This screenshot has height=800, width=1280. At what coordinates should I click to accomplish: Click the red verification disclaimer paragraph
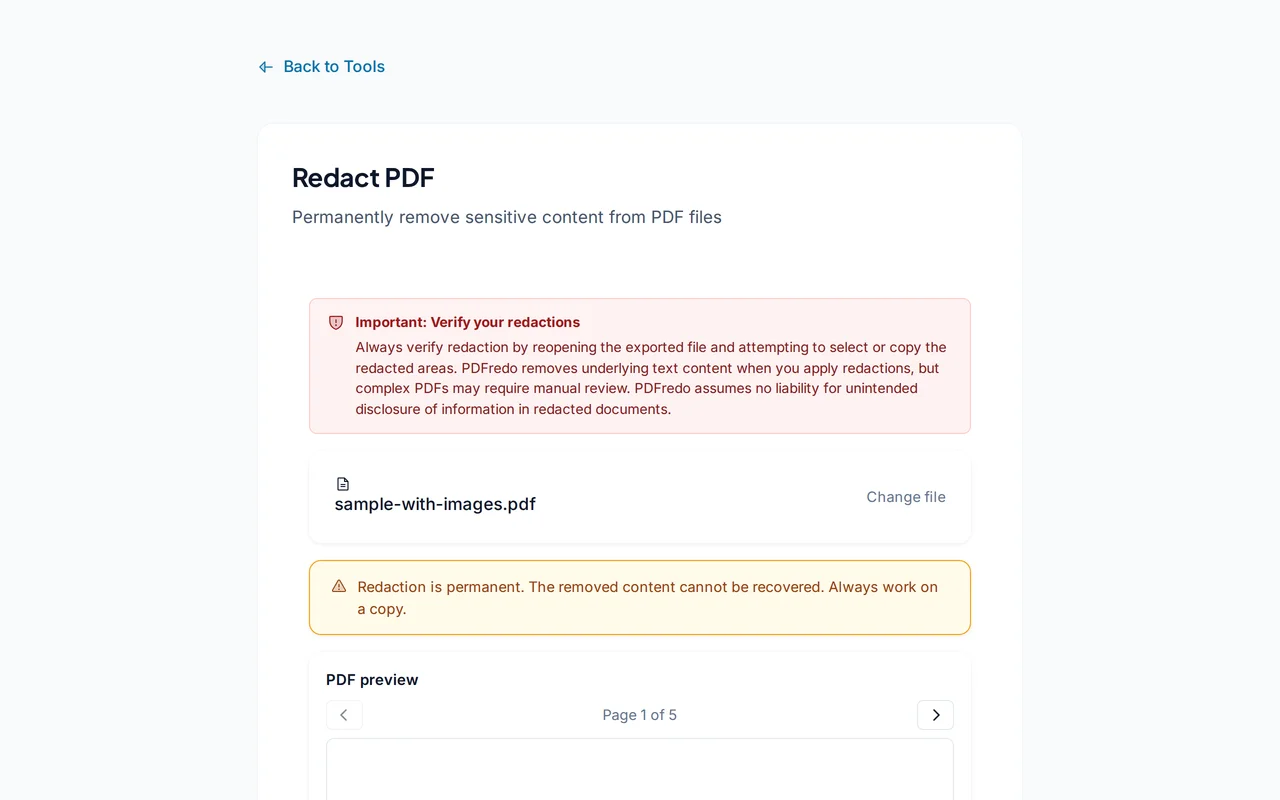650,378
